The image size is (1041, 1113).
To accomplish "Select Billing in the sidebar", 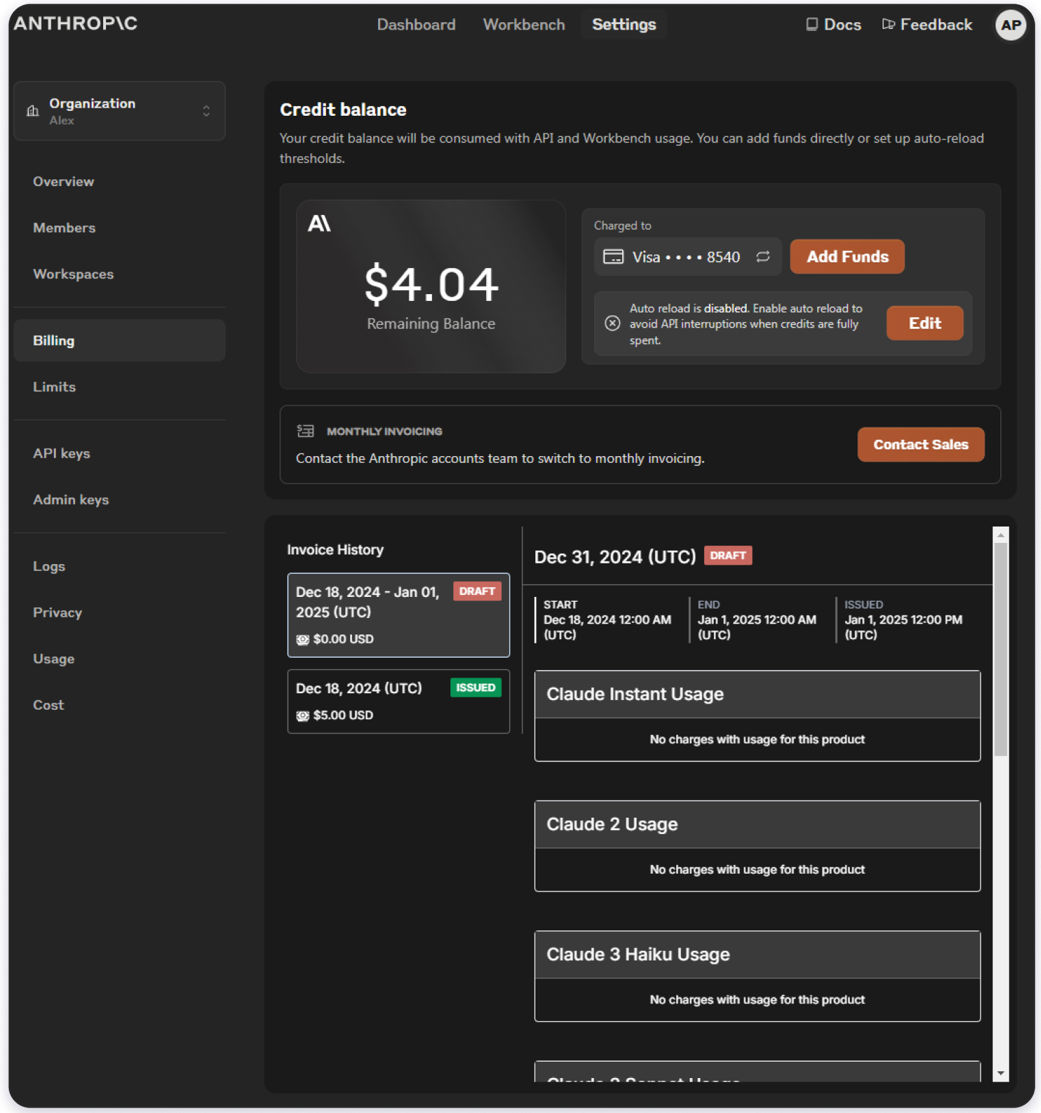I will (x=119, y=341).
